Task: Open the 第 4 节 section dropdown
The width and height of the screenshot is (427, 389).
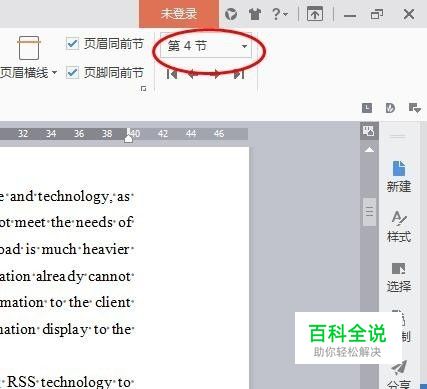Action: pyautogui.click(x=206, y=46)
